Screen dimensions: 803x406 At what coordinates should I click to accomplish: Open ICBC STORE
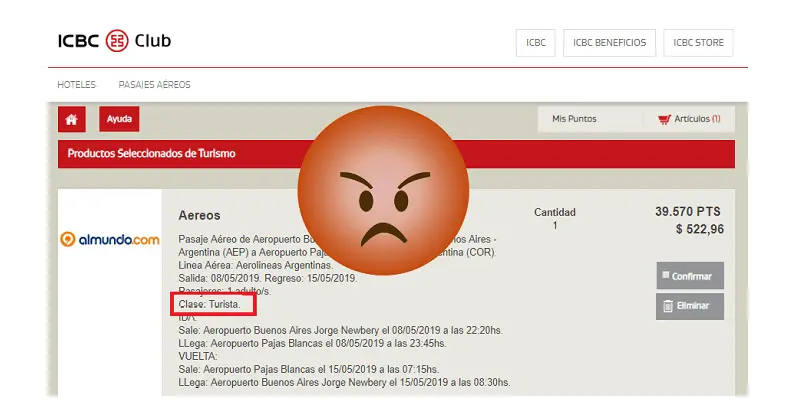[699, 43]
